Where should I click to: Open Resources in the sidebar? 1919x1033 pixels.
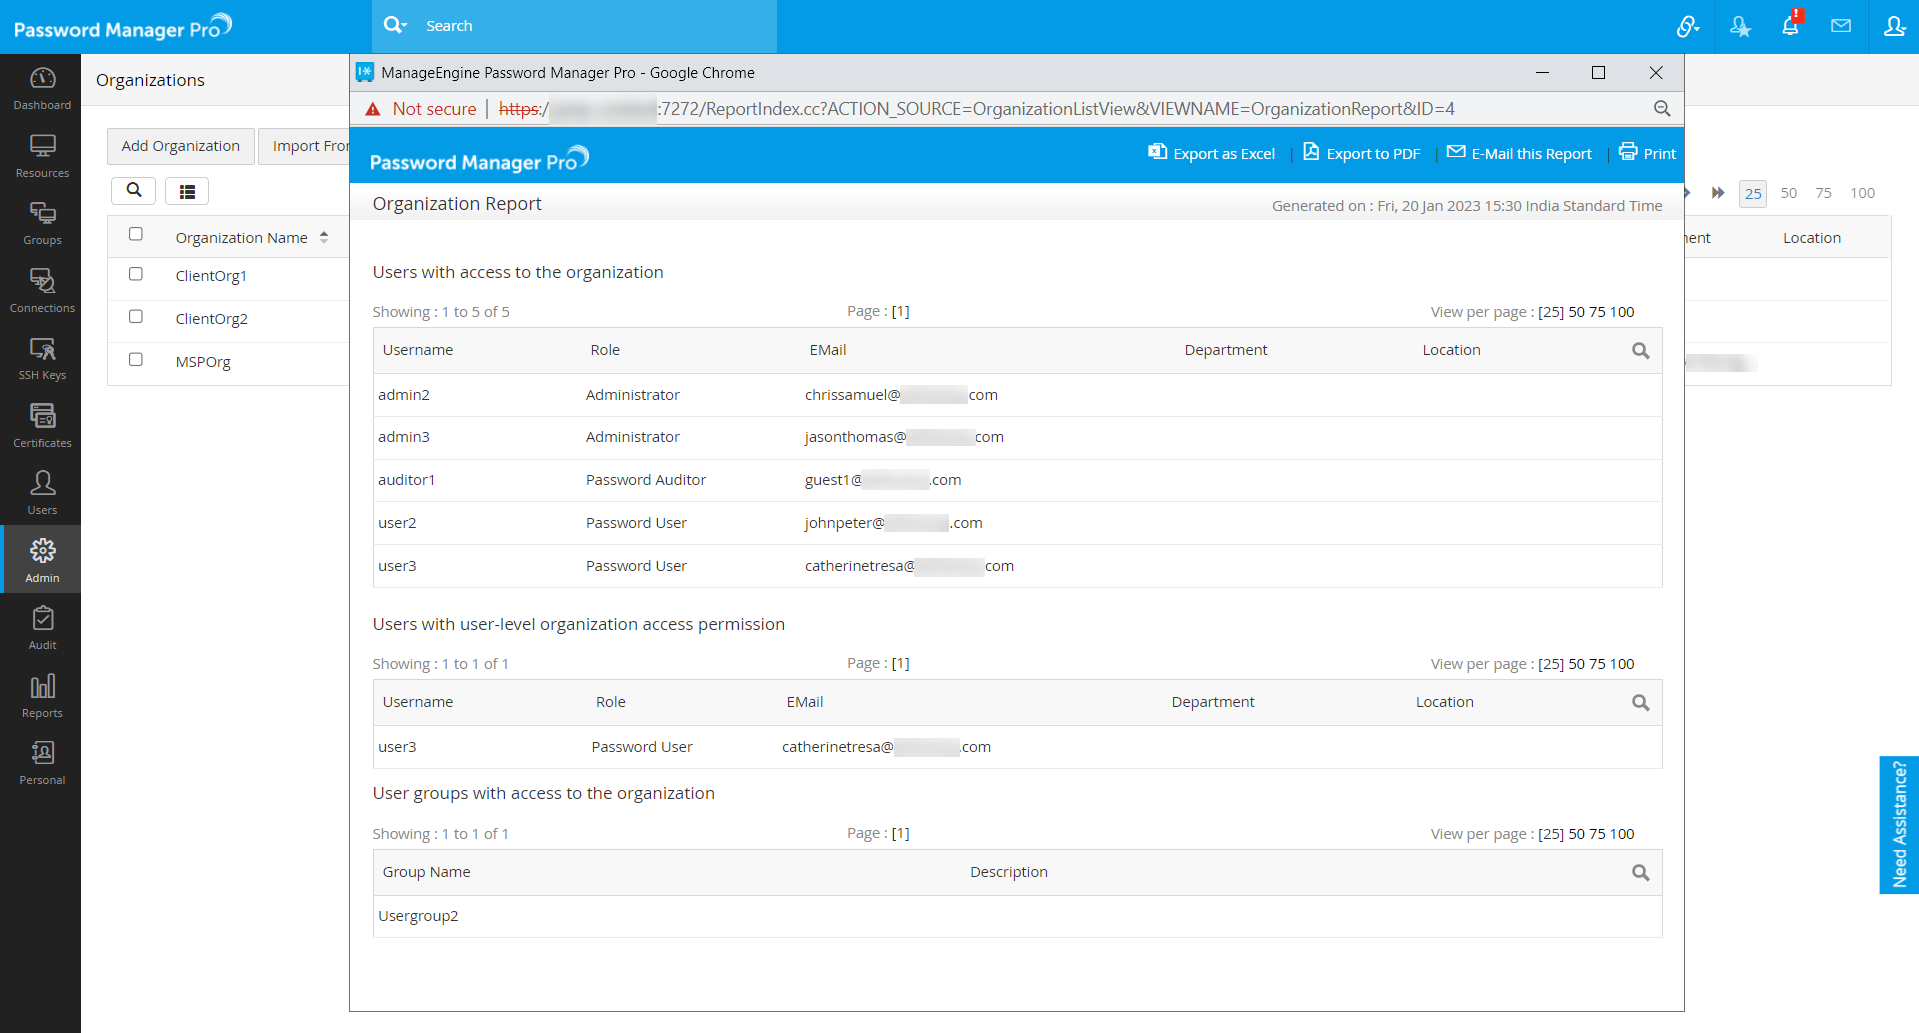[42, 156]
